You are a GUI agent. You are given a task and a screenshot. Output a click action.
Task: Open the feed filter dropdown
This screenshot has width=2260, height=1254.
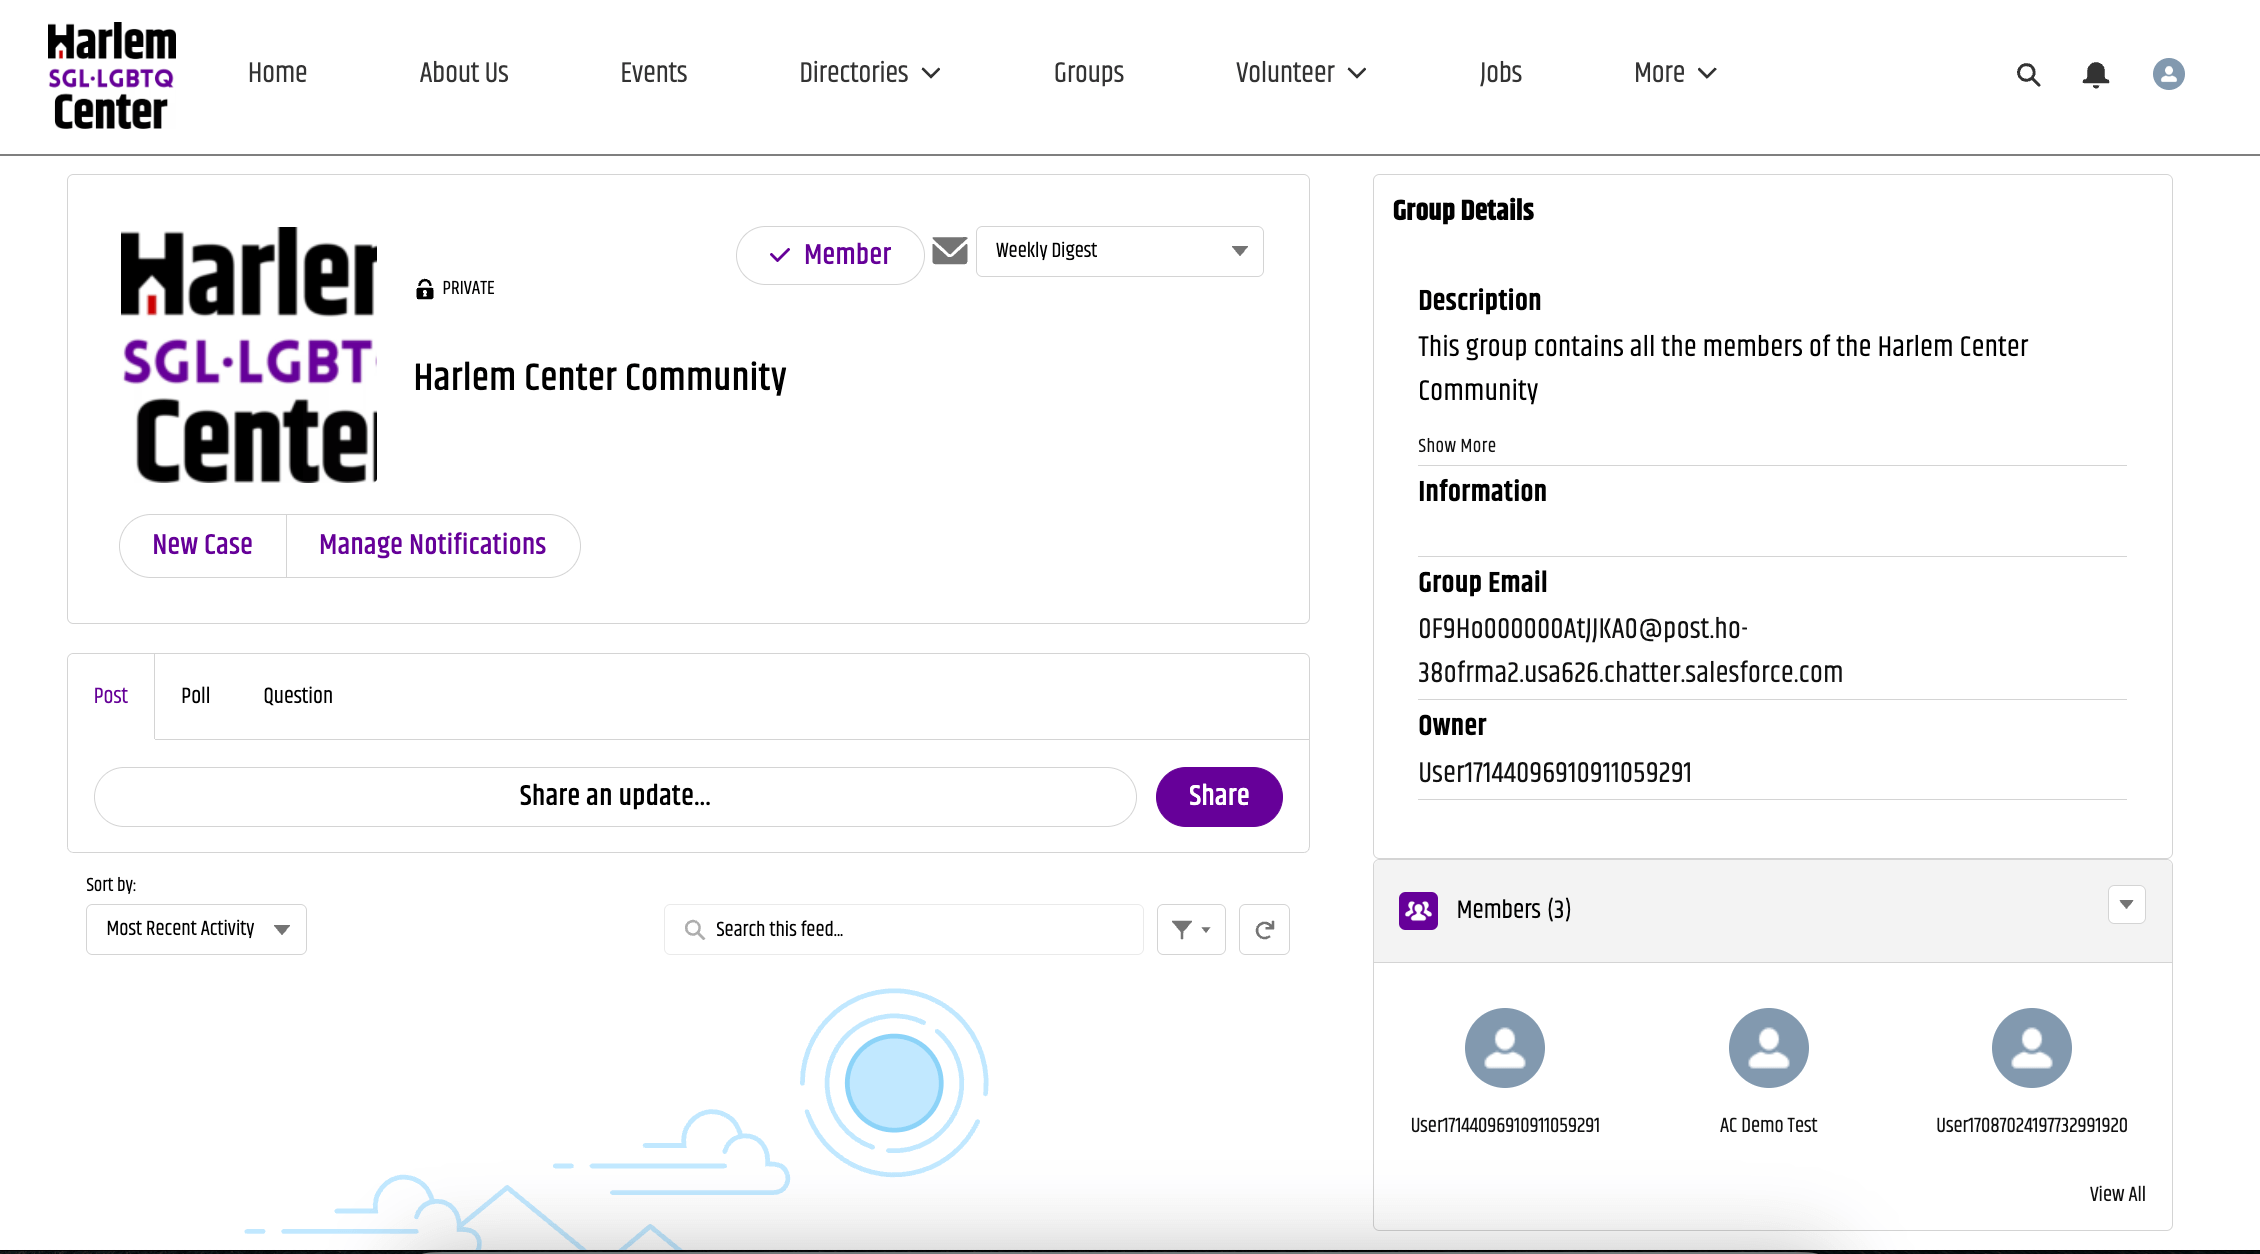(1190, 930)
